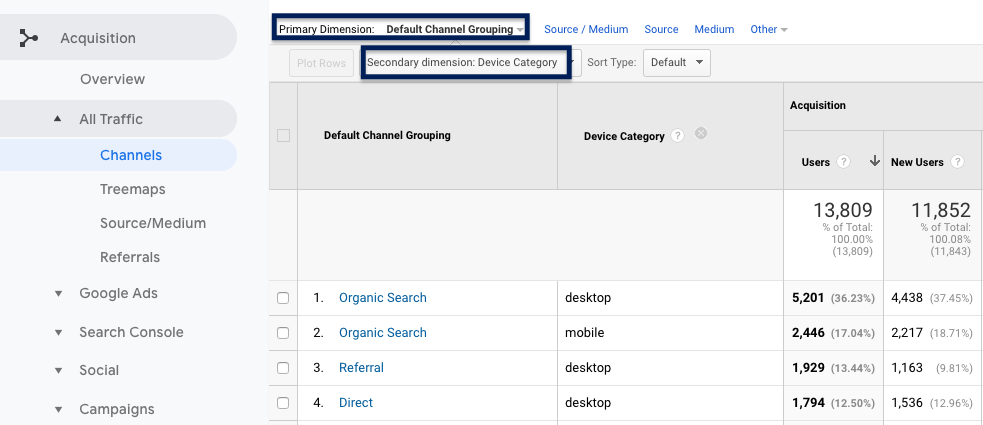This screenshot has height=425, width=983.
Task: Open the Treemaps report
Action: (x=132, y=189)
